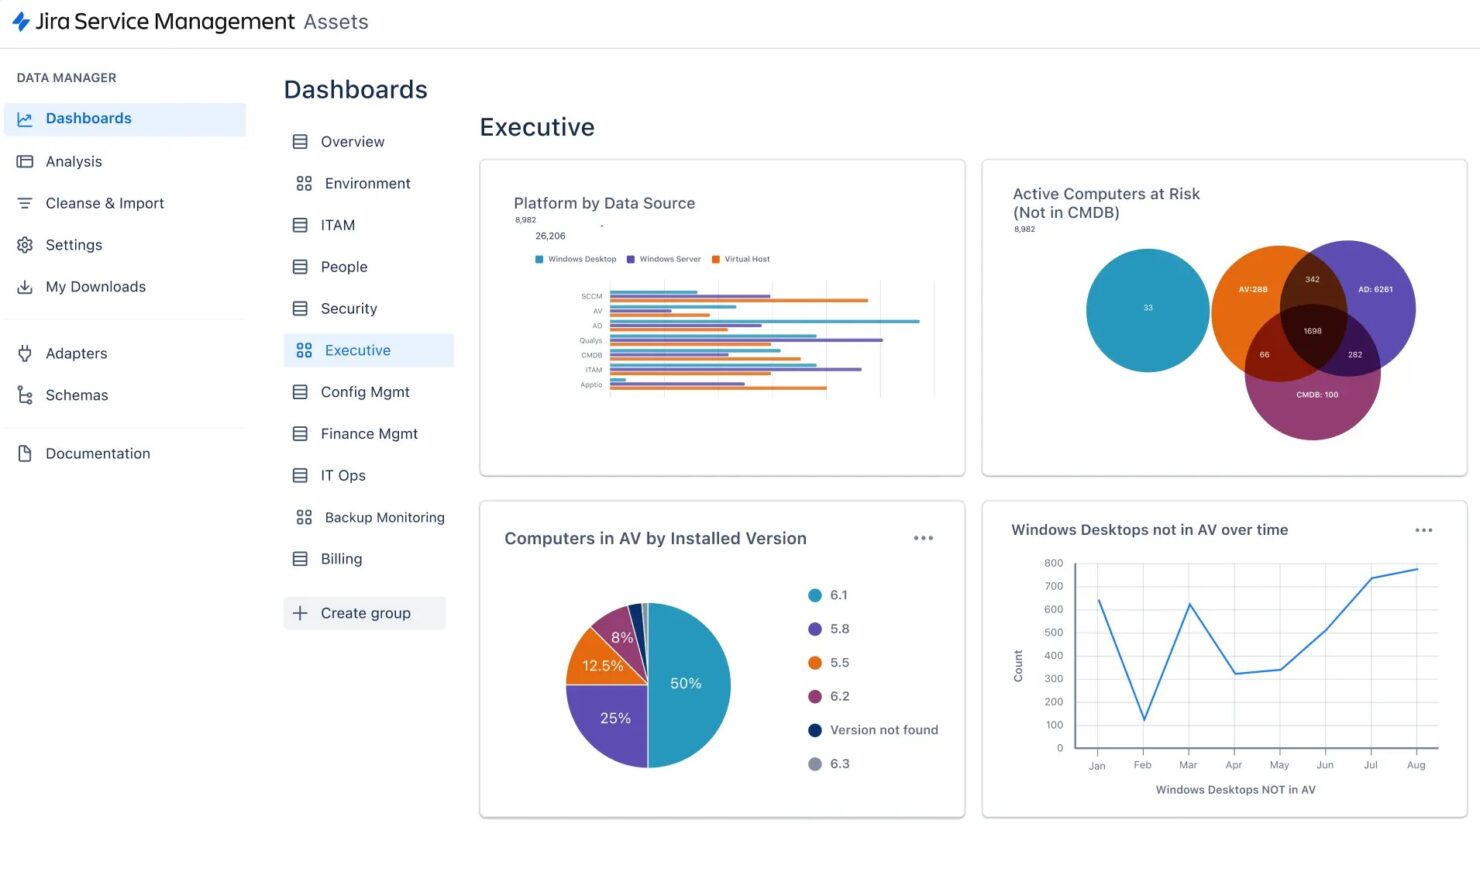
Task: Click the Environment grid icon
Action: 304,184
